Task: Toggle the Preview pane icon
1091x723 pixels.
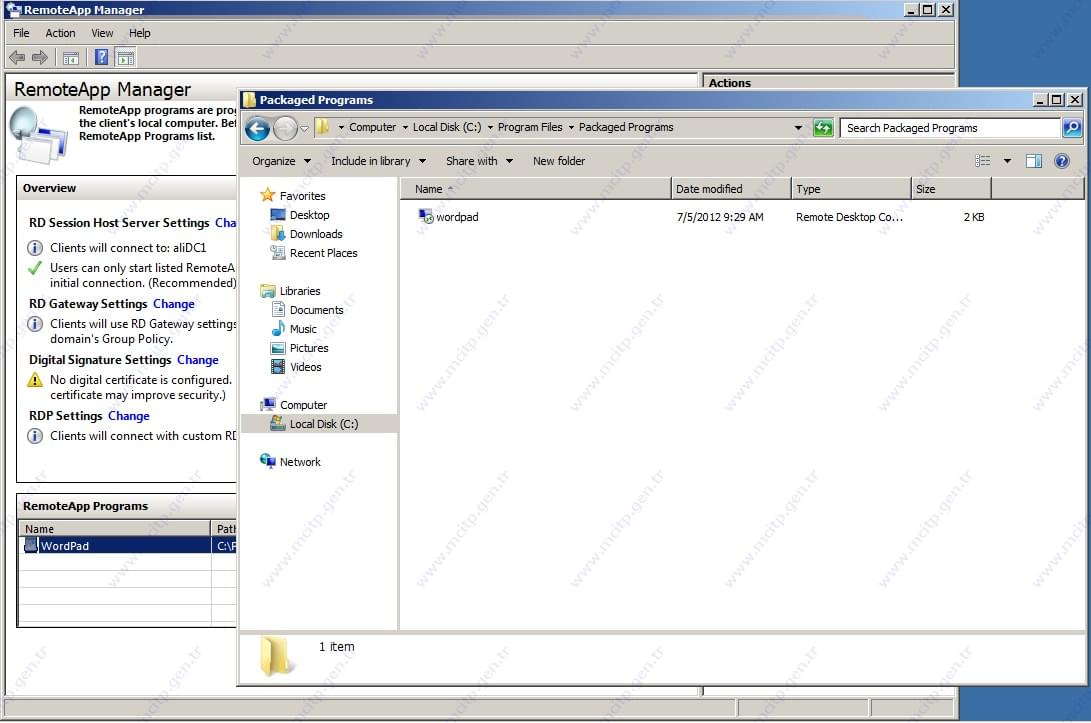Action: pyautogui.click(x=1034, y=161)
